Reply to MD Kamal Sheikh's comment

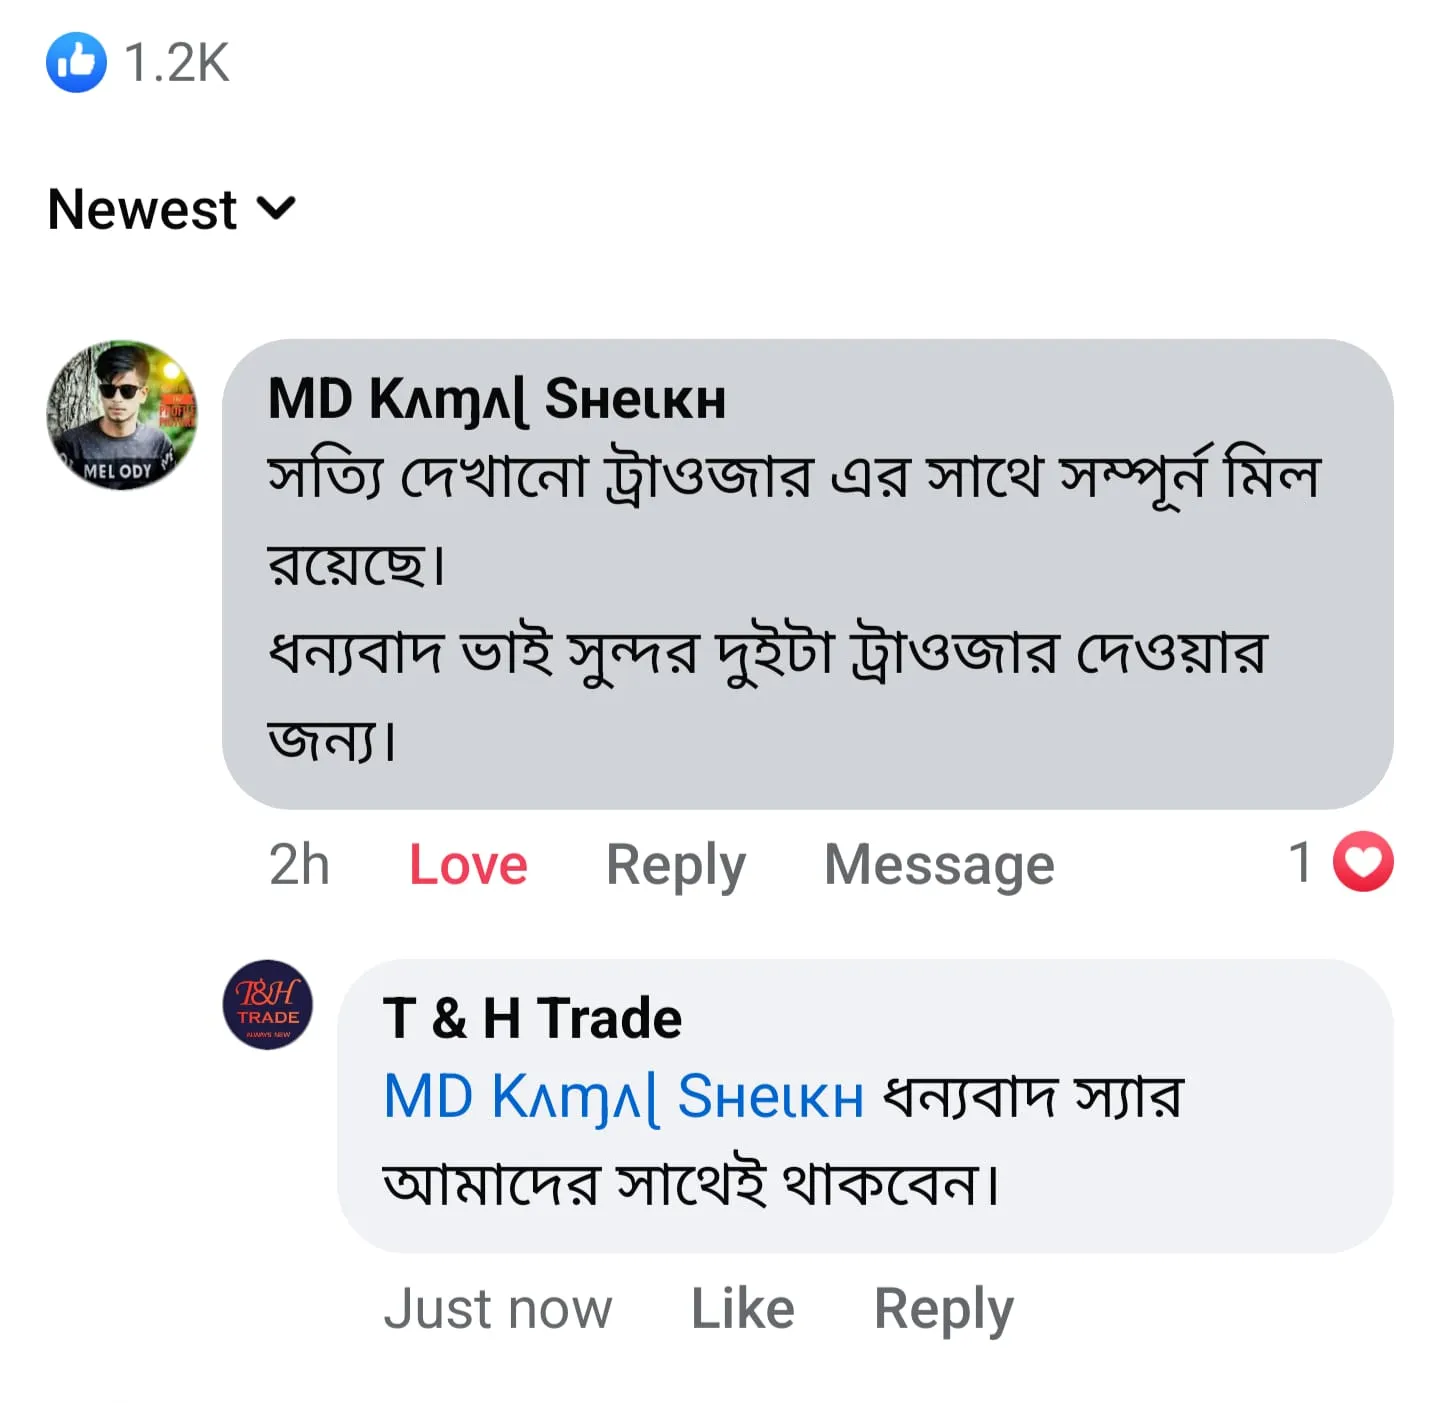(675, 864)
